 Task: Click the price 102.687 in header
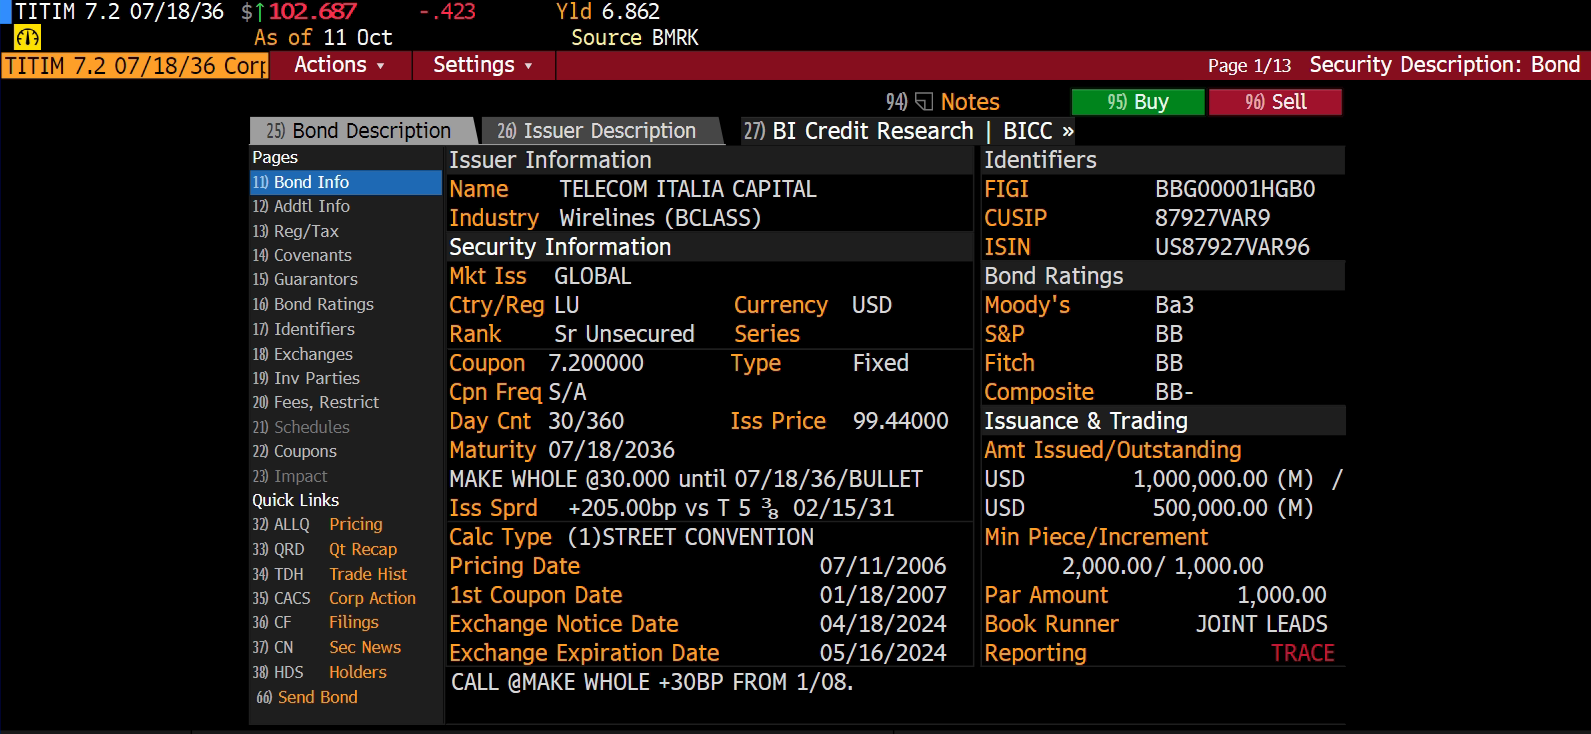(x=312, y=12)
